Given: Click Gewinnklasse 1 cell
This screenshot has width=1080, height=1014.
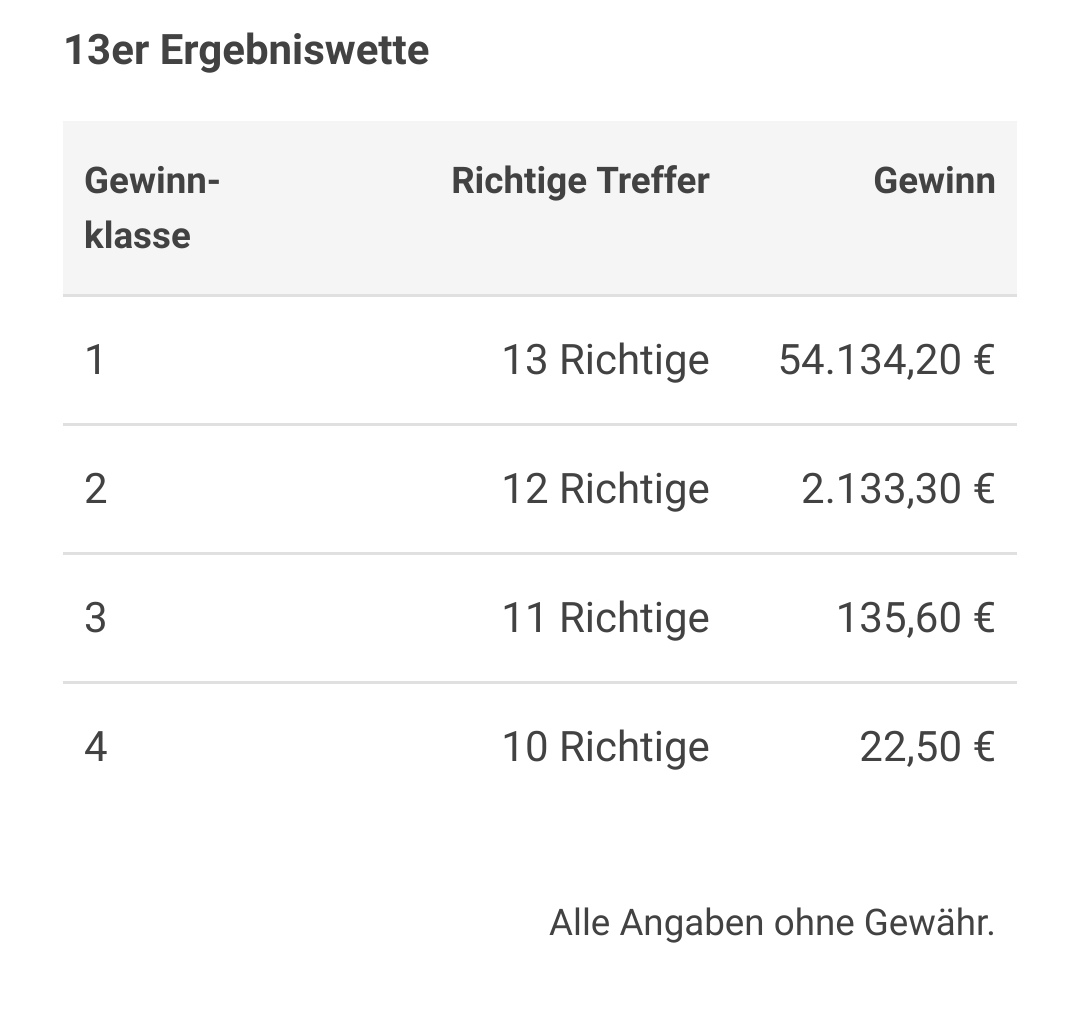Looking at the screenshot, I should (95, 360).
